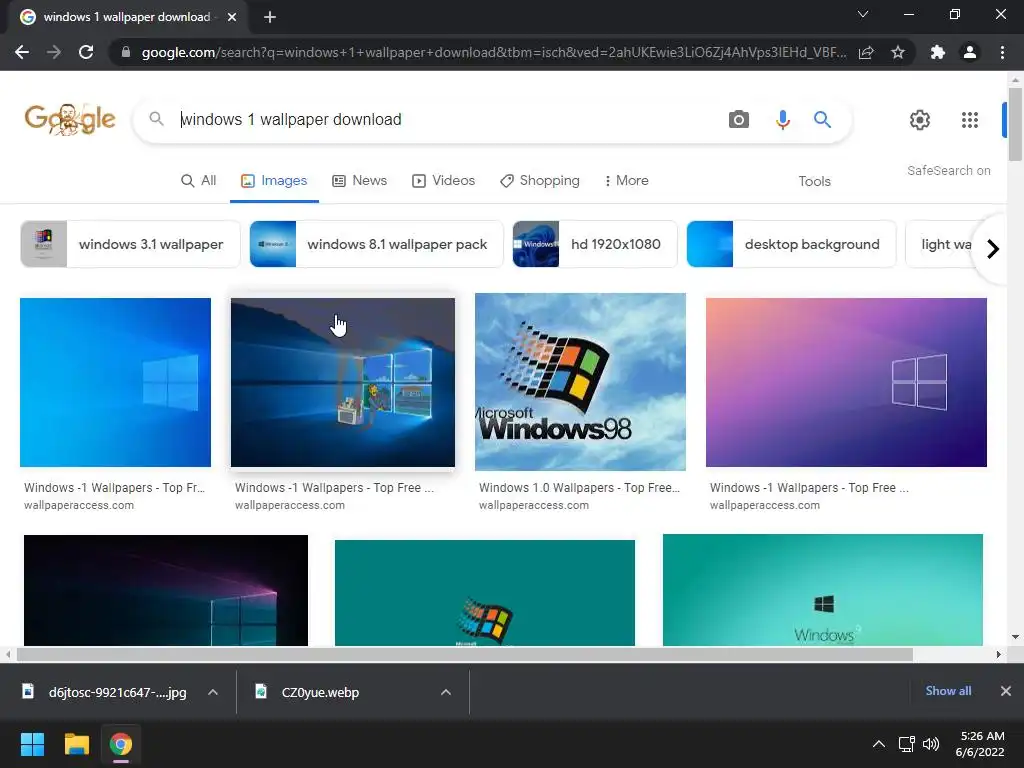Select the 'windows 3.1 wallpaper' suggestion chip
The image size is (1024, 768).
tap(130, 244)
